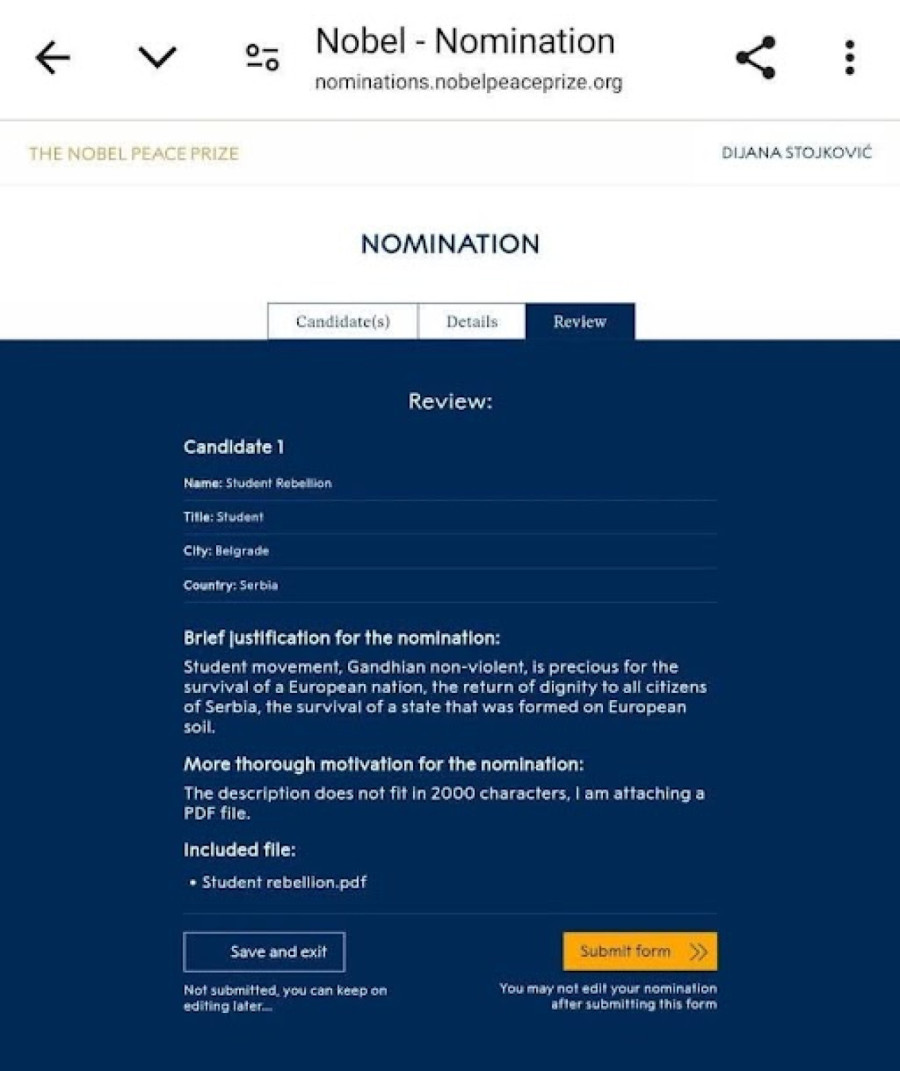Screen dimensions: 900x1071
Task: Open site settings tune icon
Action: click(263, 58)
